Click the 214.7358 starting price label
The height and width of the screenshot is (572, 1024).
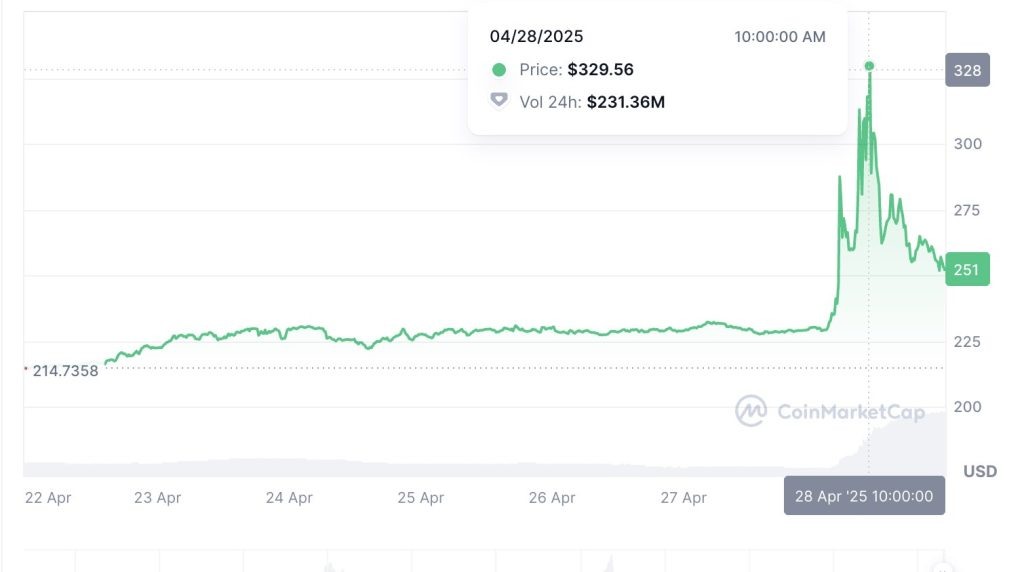[x=65, y=371]
